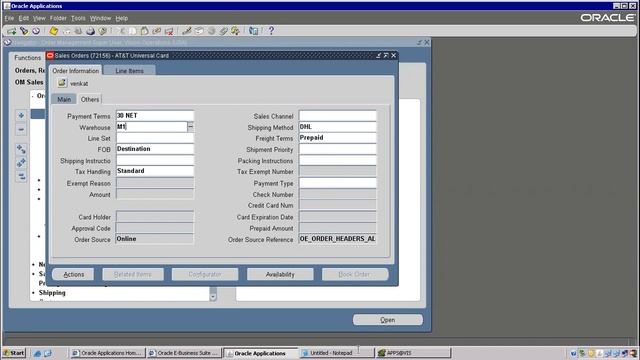Click the Navigator collapse all icon

click(21, 176)
